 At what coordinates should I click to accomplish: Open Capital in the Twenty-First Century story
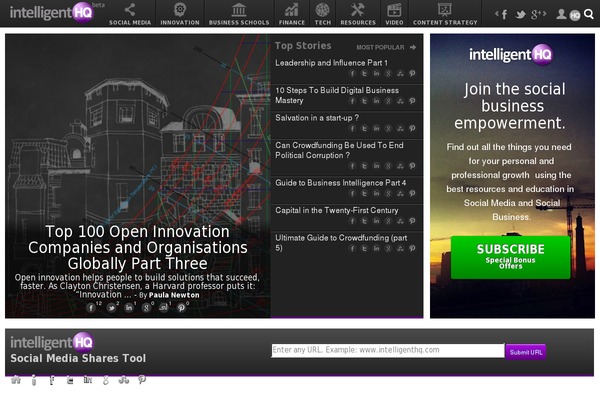[337, 211]
